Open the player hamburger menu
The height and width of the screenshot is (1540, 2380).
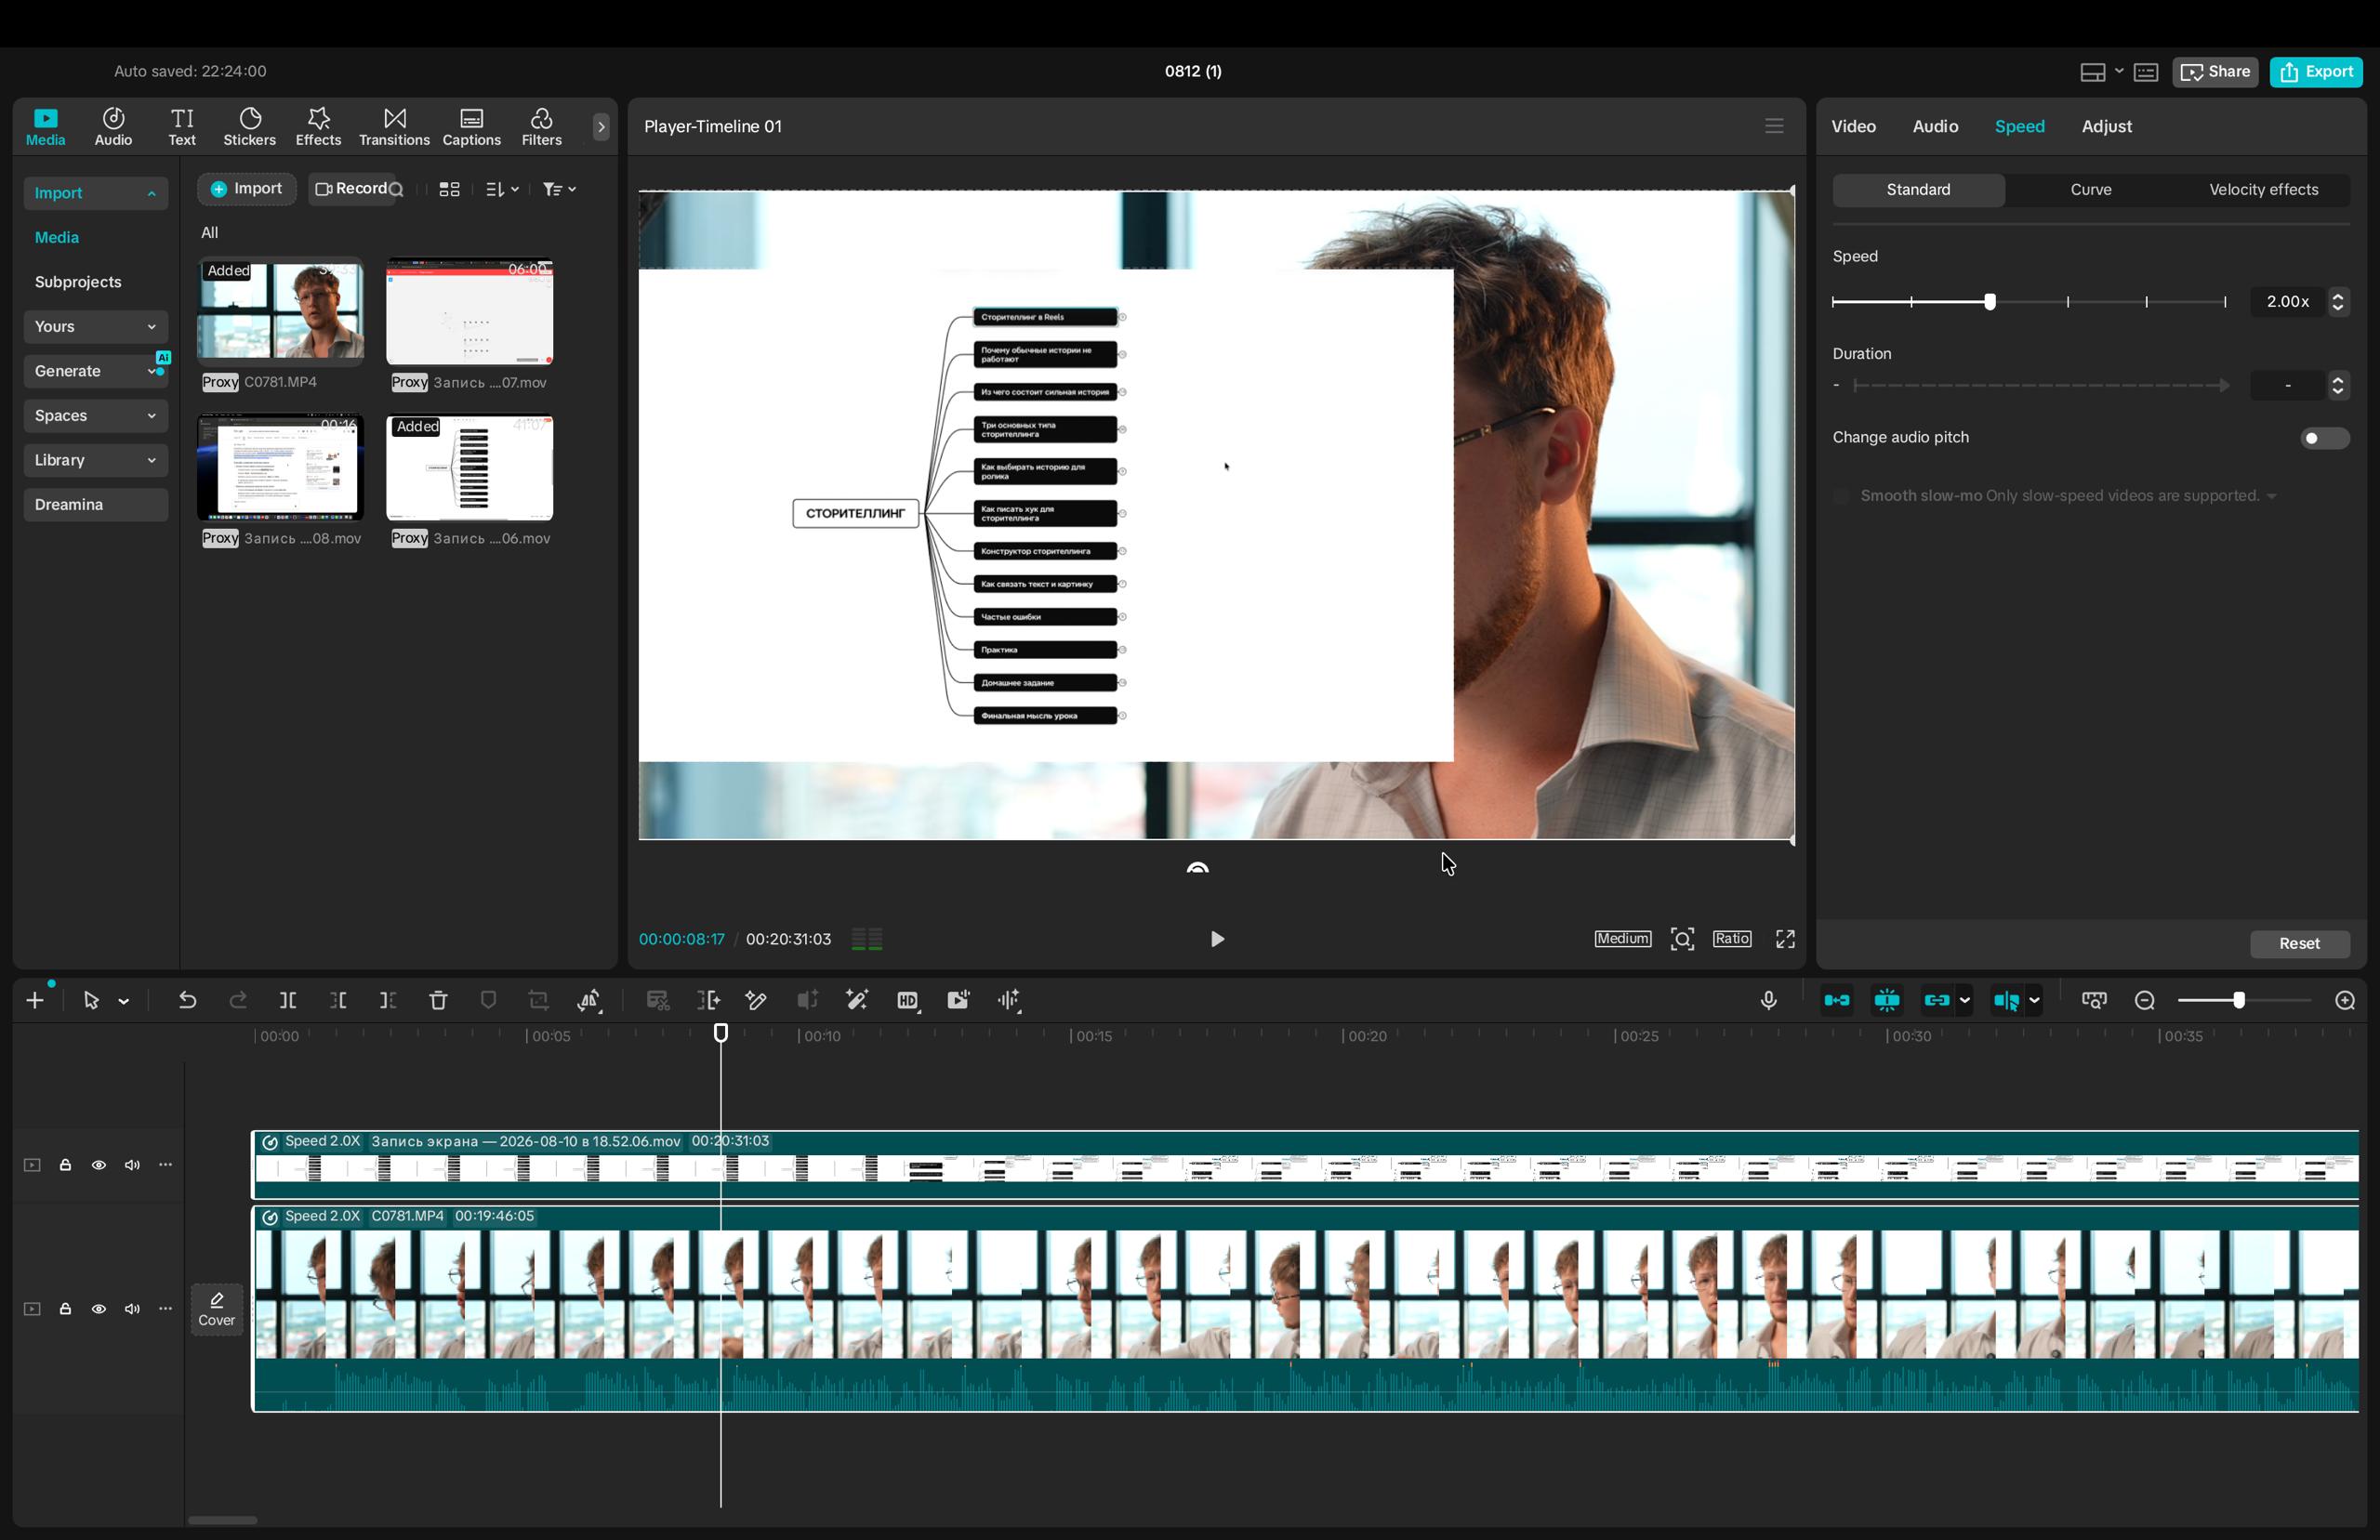click(x=1774, y=126)
